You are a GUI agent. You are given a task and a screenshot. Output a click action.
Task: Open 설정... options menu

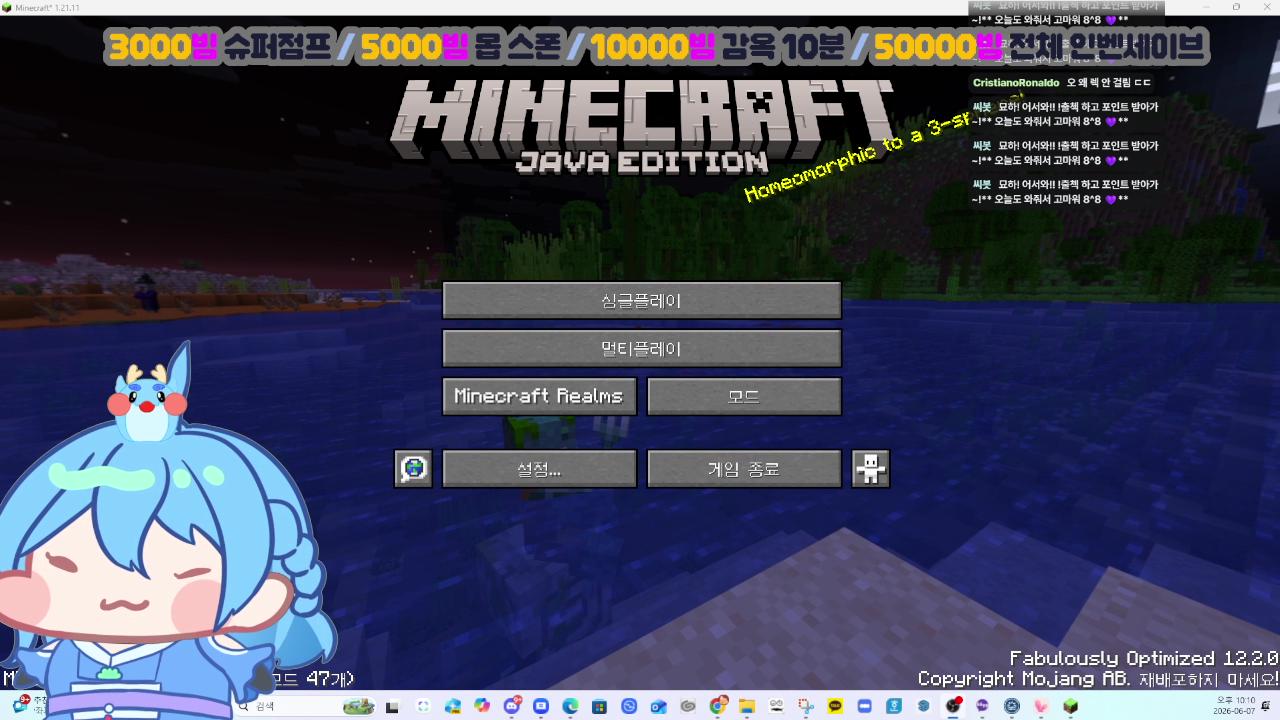click(x=539, y=468)
